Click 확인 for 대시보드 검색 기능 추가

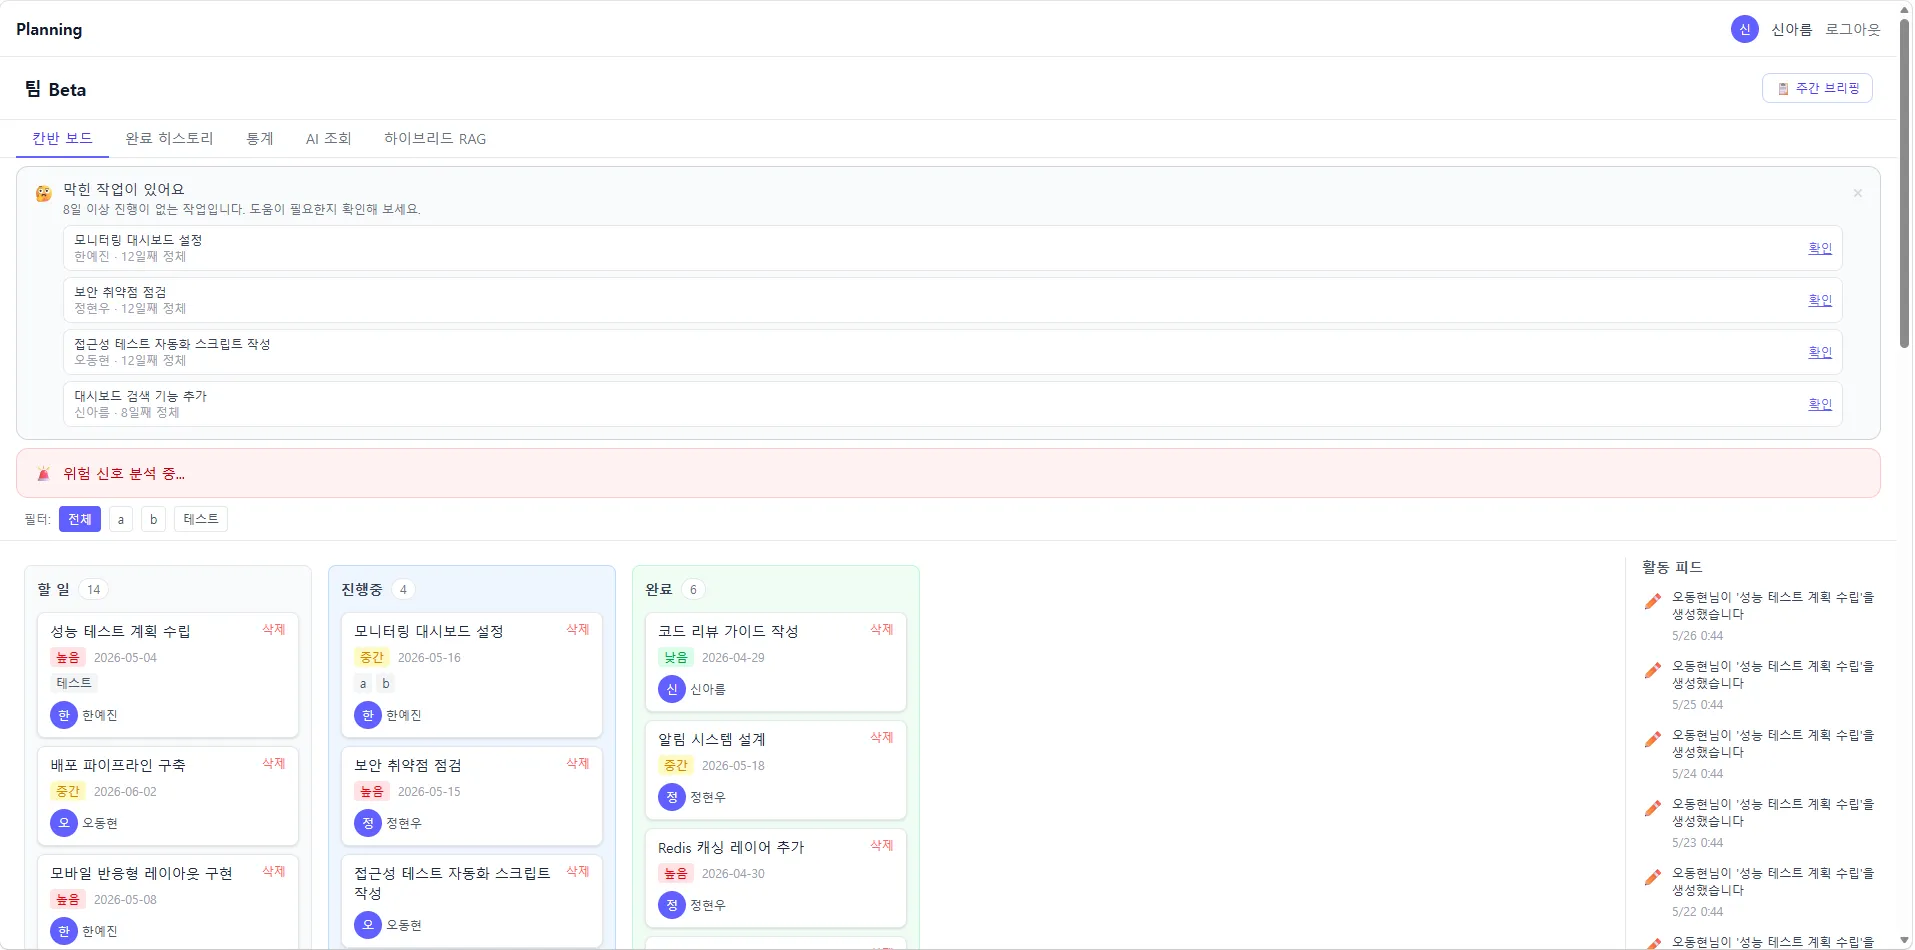click(1820, 404)
